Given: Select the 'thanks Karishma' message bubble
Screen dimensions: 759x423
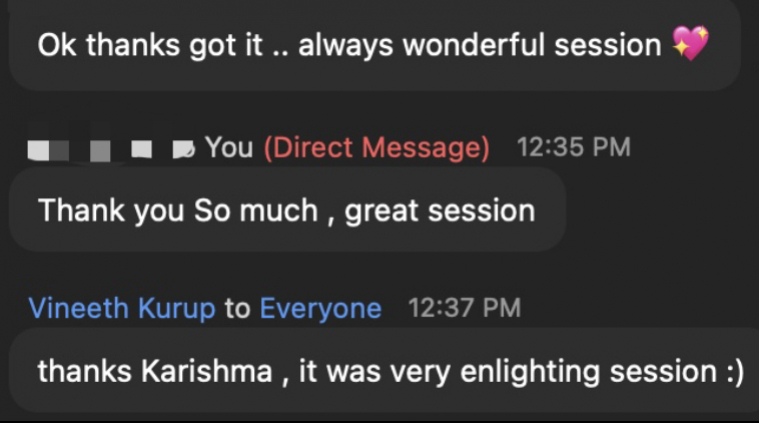Looking at the screenshot, I should click(390, 372).
